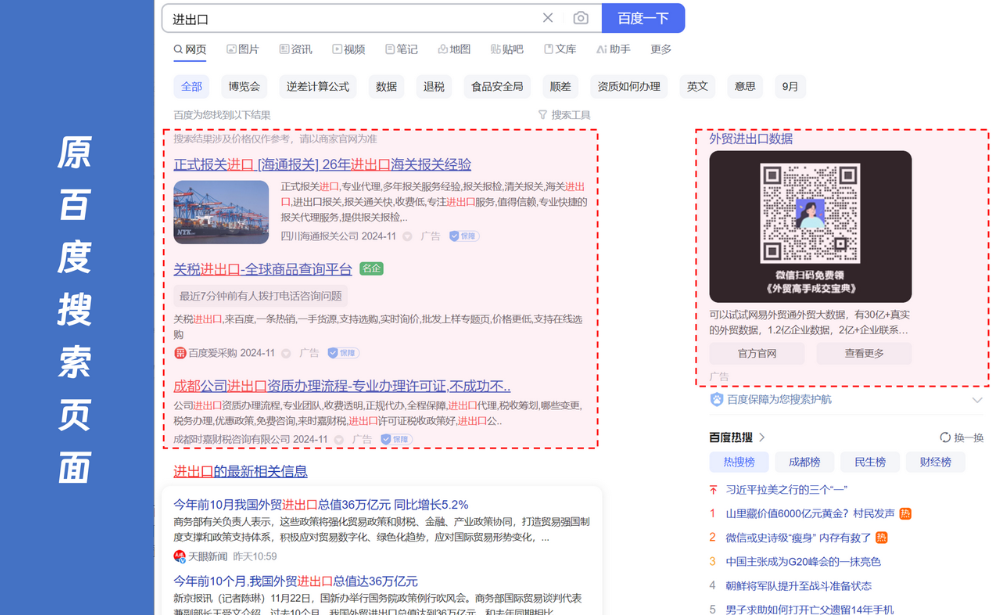Select the 退税 filter chip

point(434,87)
